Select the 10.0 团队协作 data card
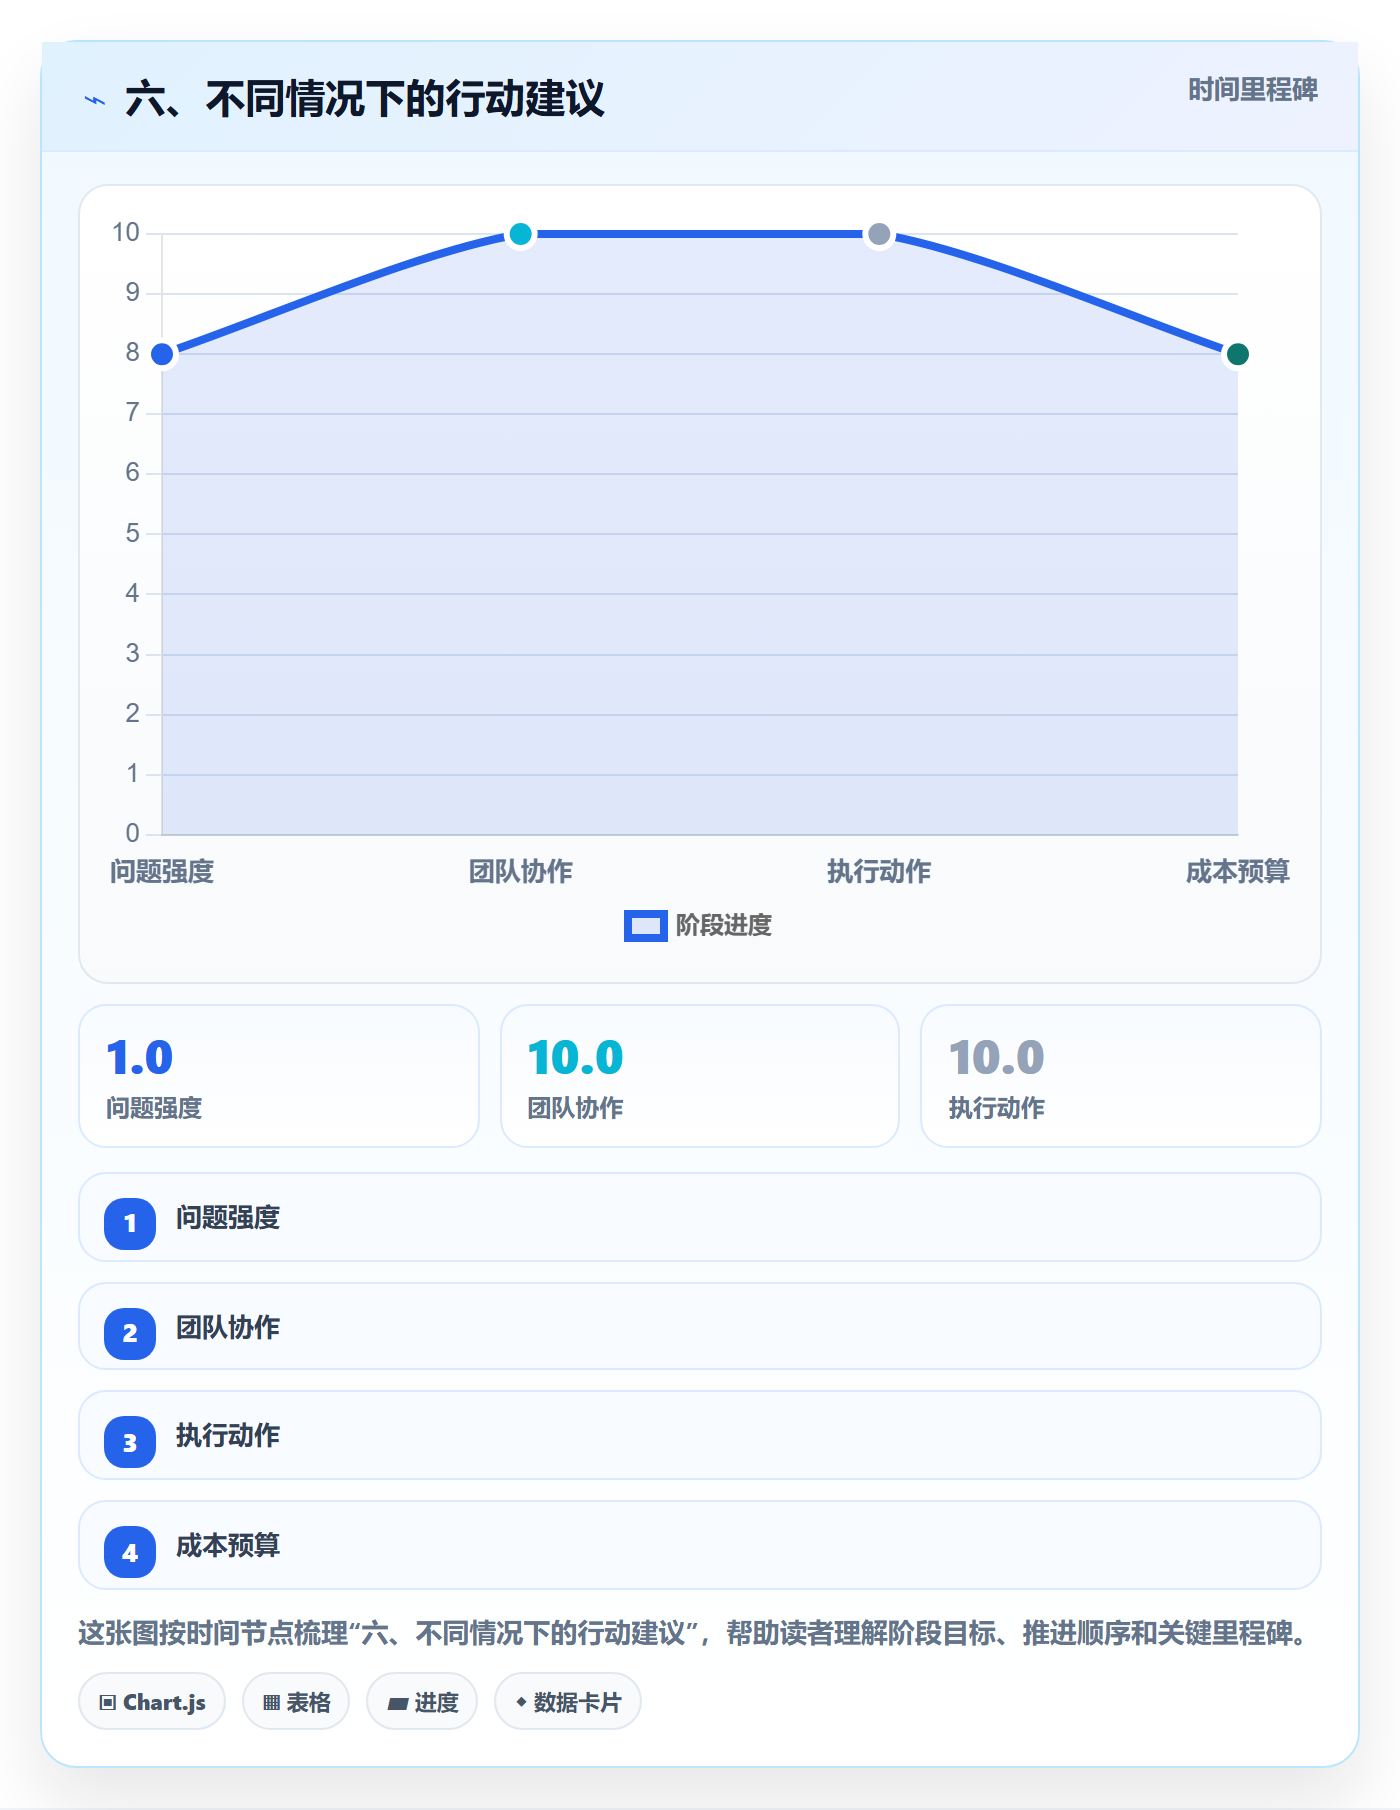The width and height of the screenshot is (1400, 1810). (x=700, y=1076)
